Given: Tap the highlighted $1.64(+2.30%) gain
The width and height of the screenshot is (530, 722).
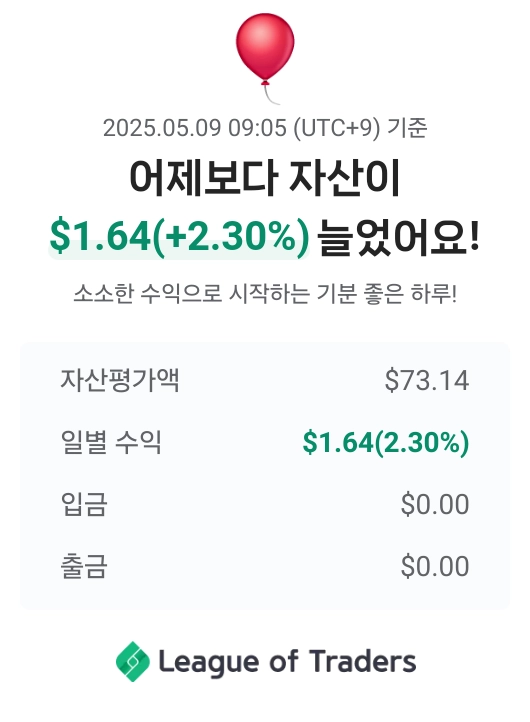Looking at the screenshot, I should click(x=179, y=236).
